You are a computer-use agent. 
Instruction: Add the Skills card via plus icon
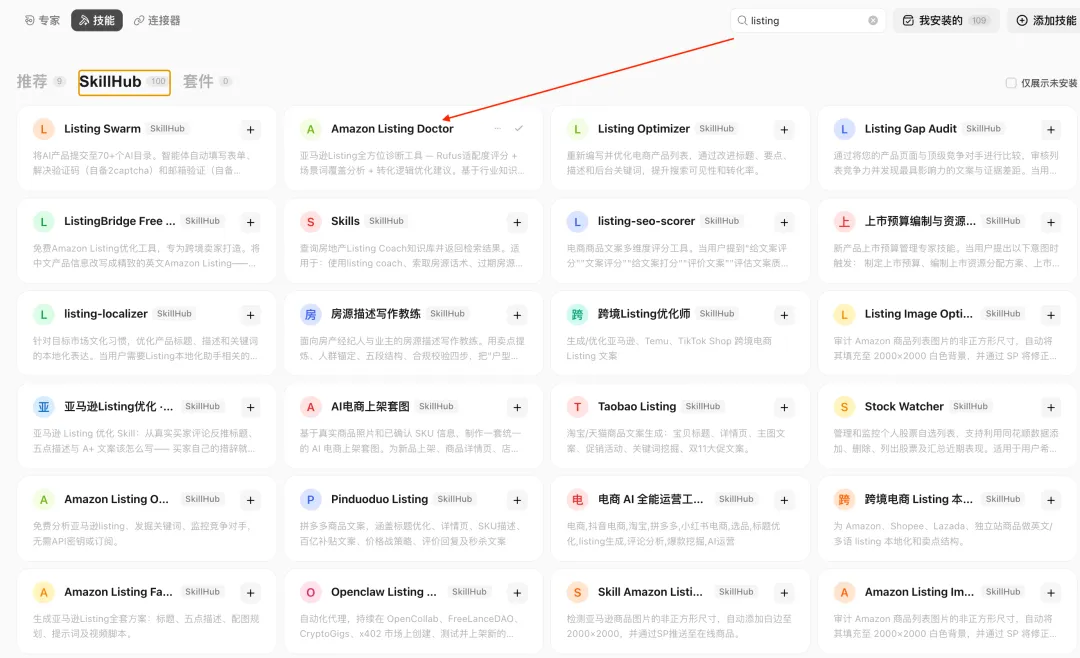point(517,223)
